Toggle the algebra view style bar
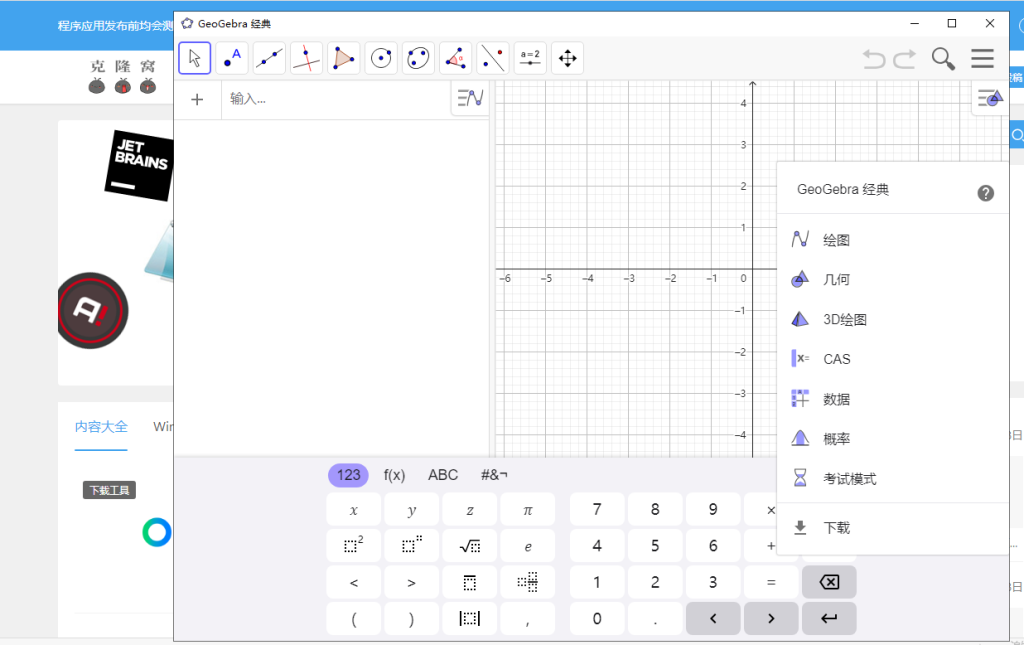This screenshot has height=645, width=1024. coord(470,99)
